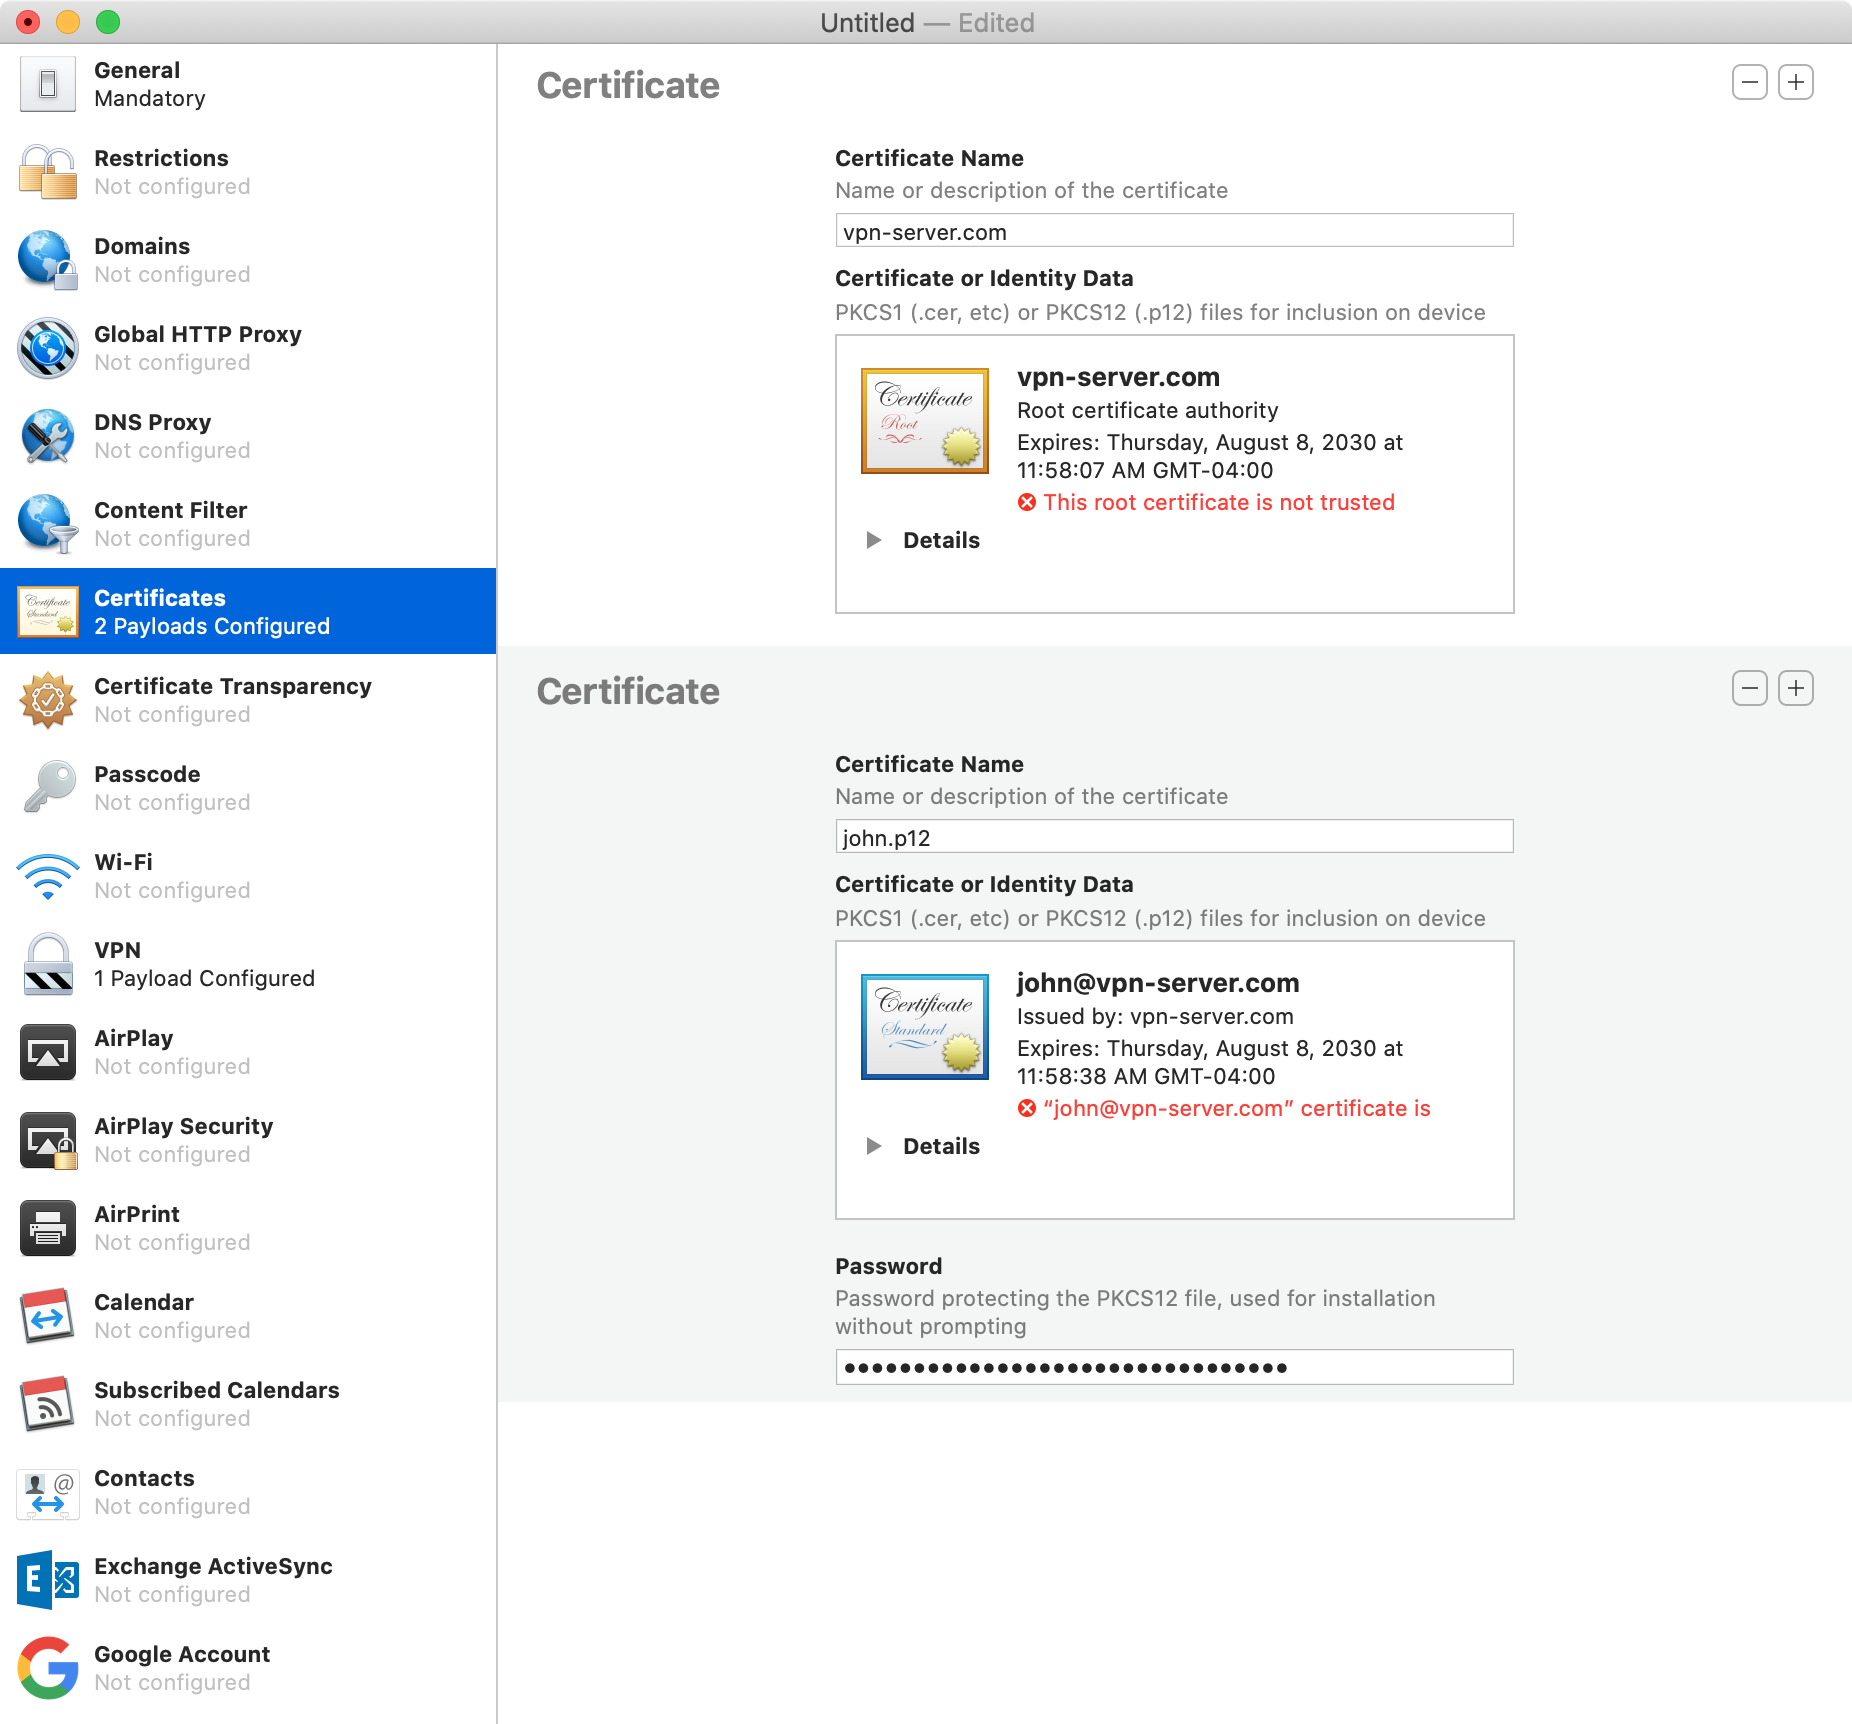The width and height of the screenshot is (1852, 1724).
Task: Click the john certificate error icon
Action: click(x=1027, y=1108)
